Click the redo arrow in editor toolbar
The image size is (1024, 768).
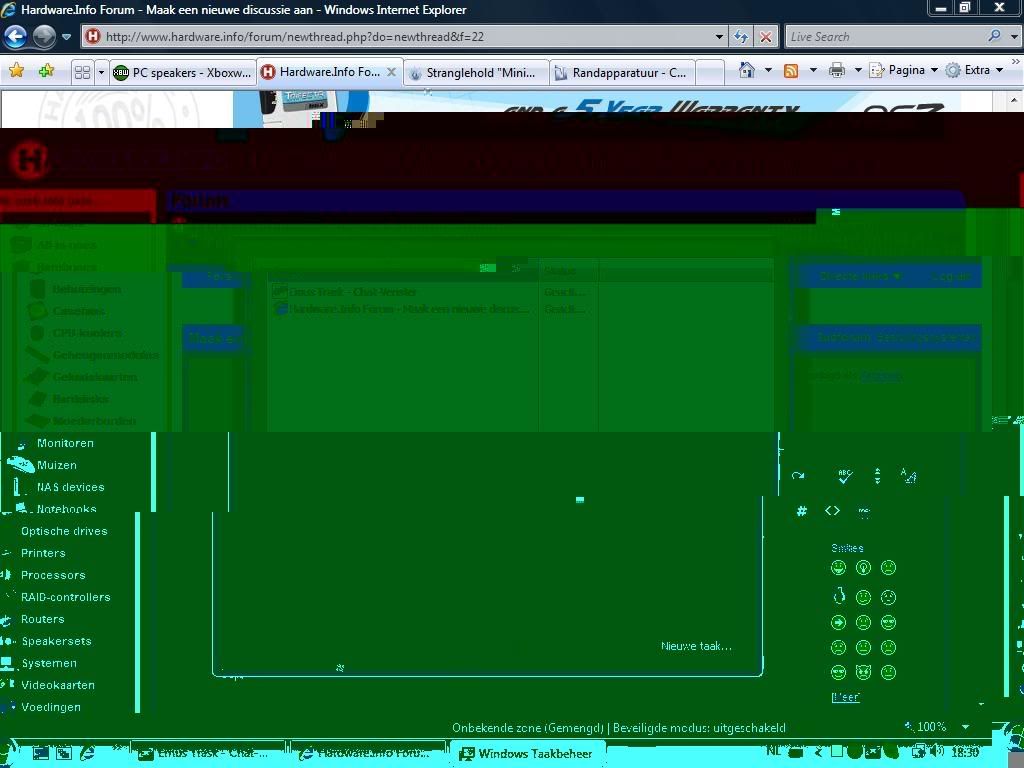(x=798, y=476)
